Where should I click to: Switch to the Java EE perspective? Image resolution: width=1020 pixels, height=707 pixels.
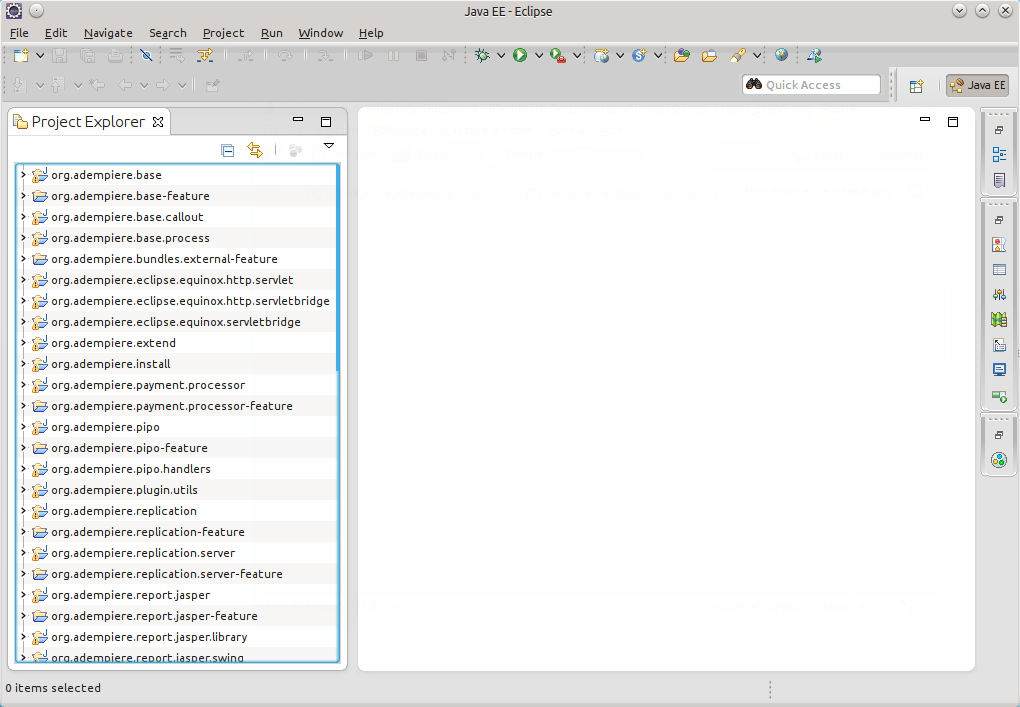click(x=977, y=86)
